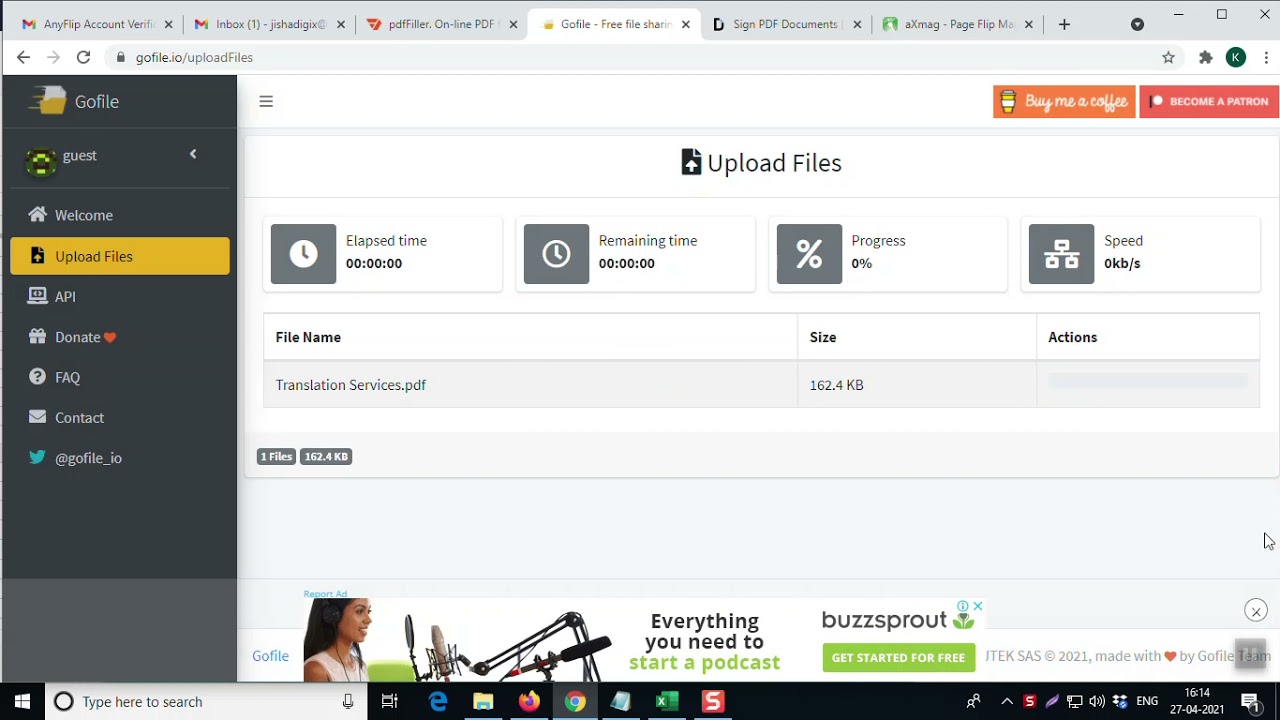
Task: Click the Speed network icon
Action: [1061, 254]
